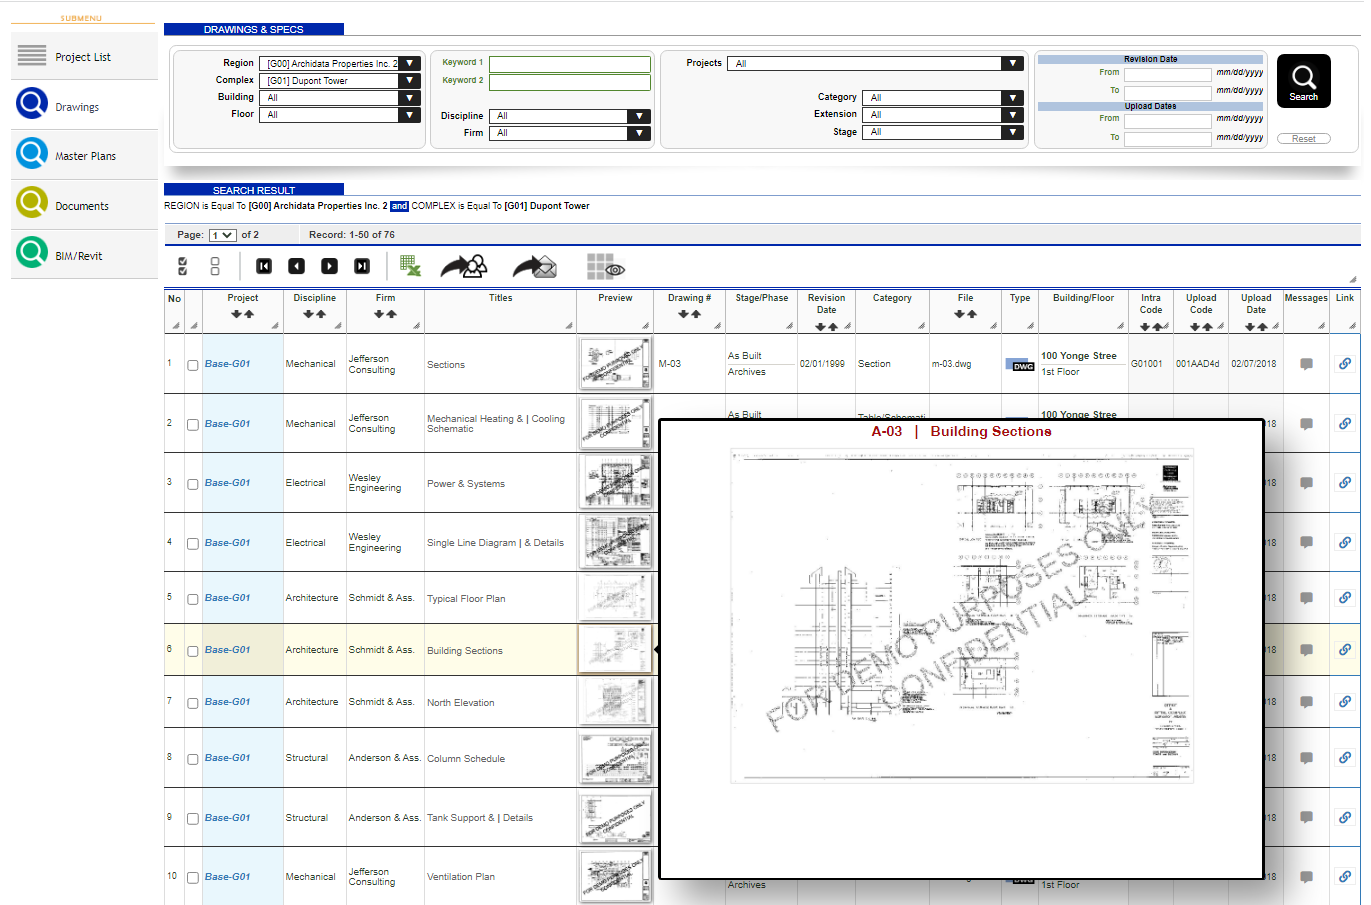The height and width of the screenshot is (905, 1371).
Task: Run the search with the Search button
Action: tap(1303, 80)
